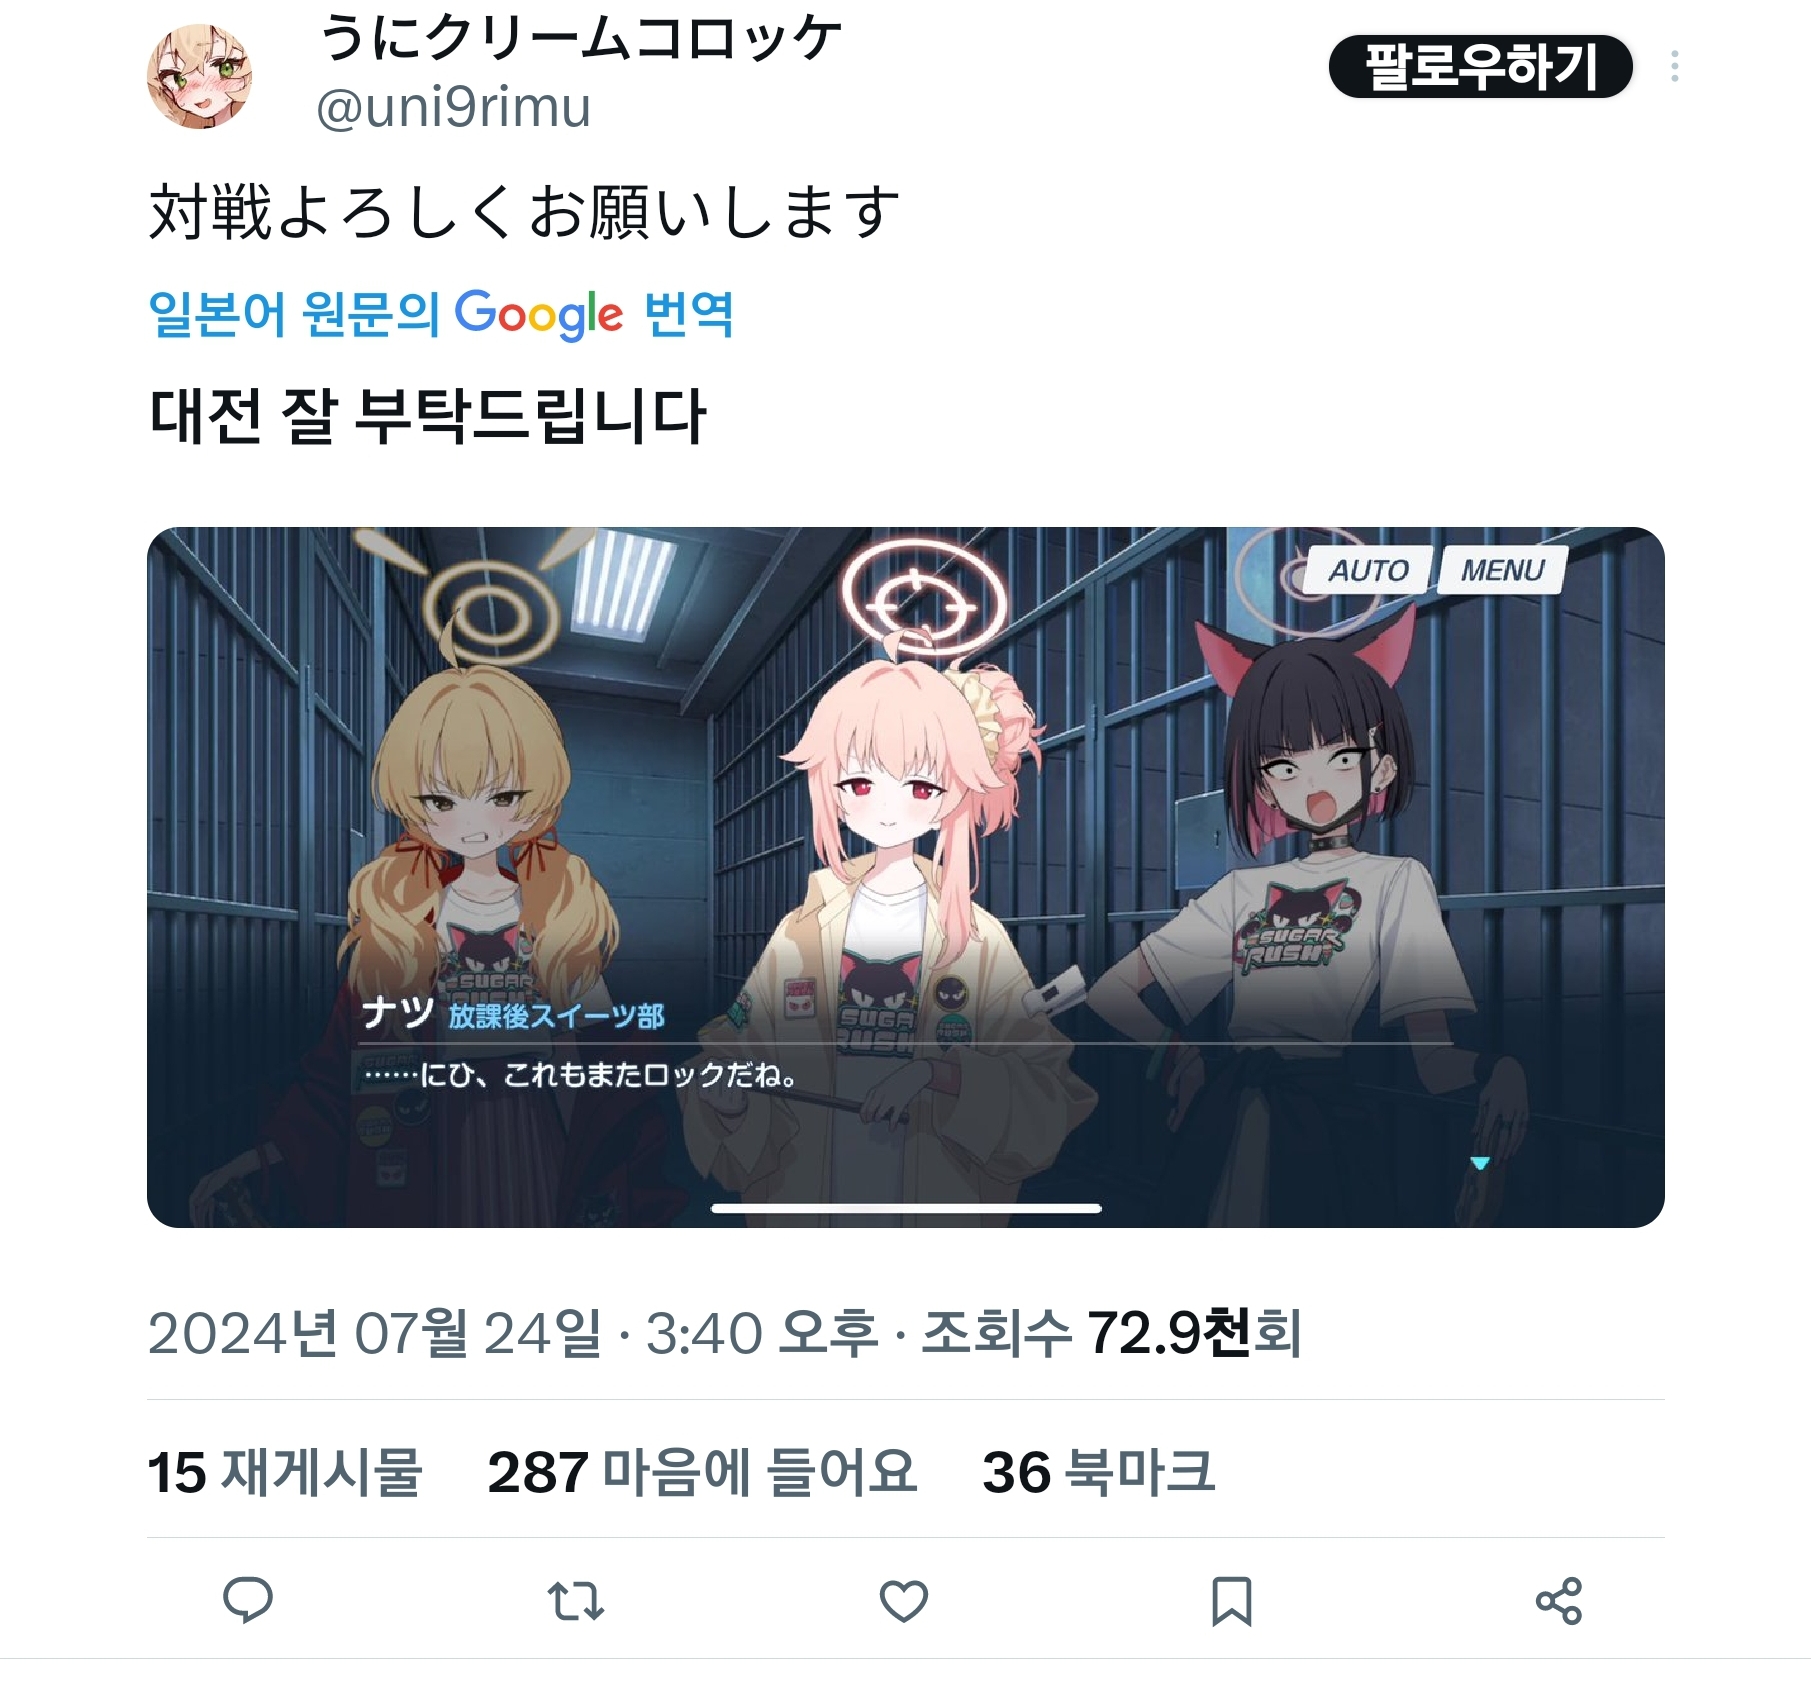Open the Google 번역 translation link
Viewport: 1811px width, 1691px height.
pyautogui.click(x=441, y=314)
